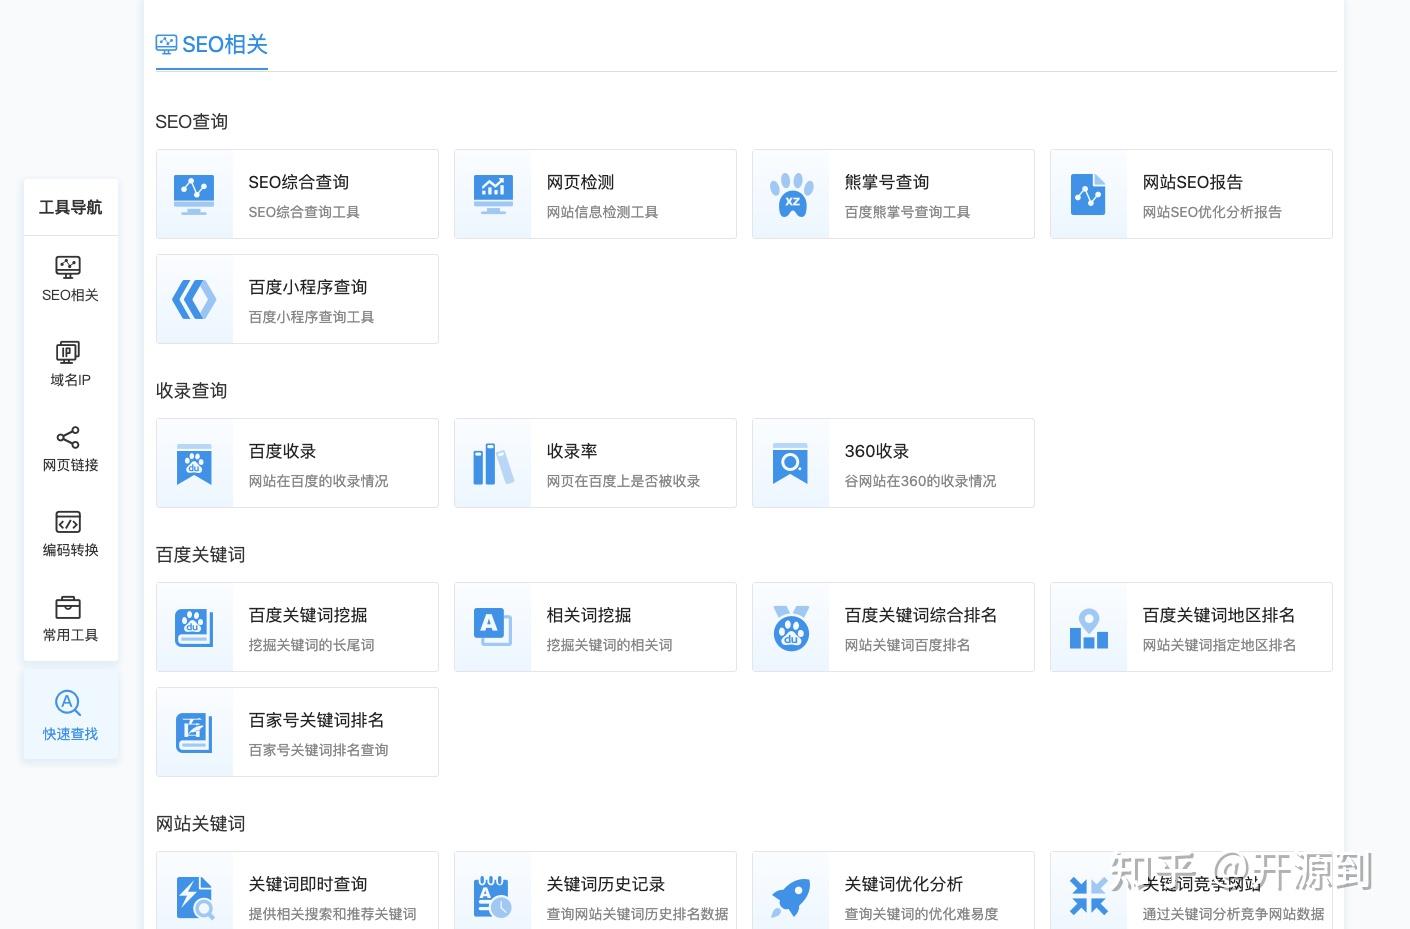The width and height of the screenshot is (1410, 929).
Task: Select the 百度关键词地区排名 map icon
Action: (1089, 627)
